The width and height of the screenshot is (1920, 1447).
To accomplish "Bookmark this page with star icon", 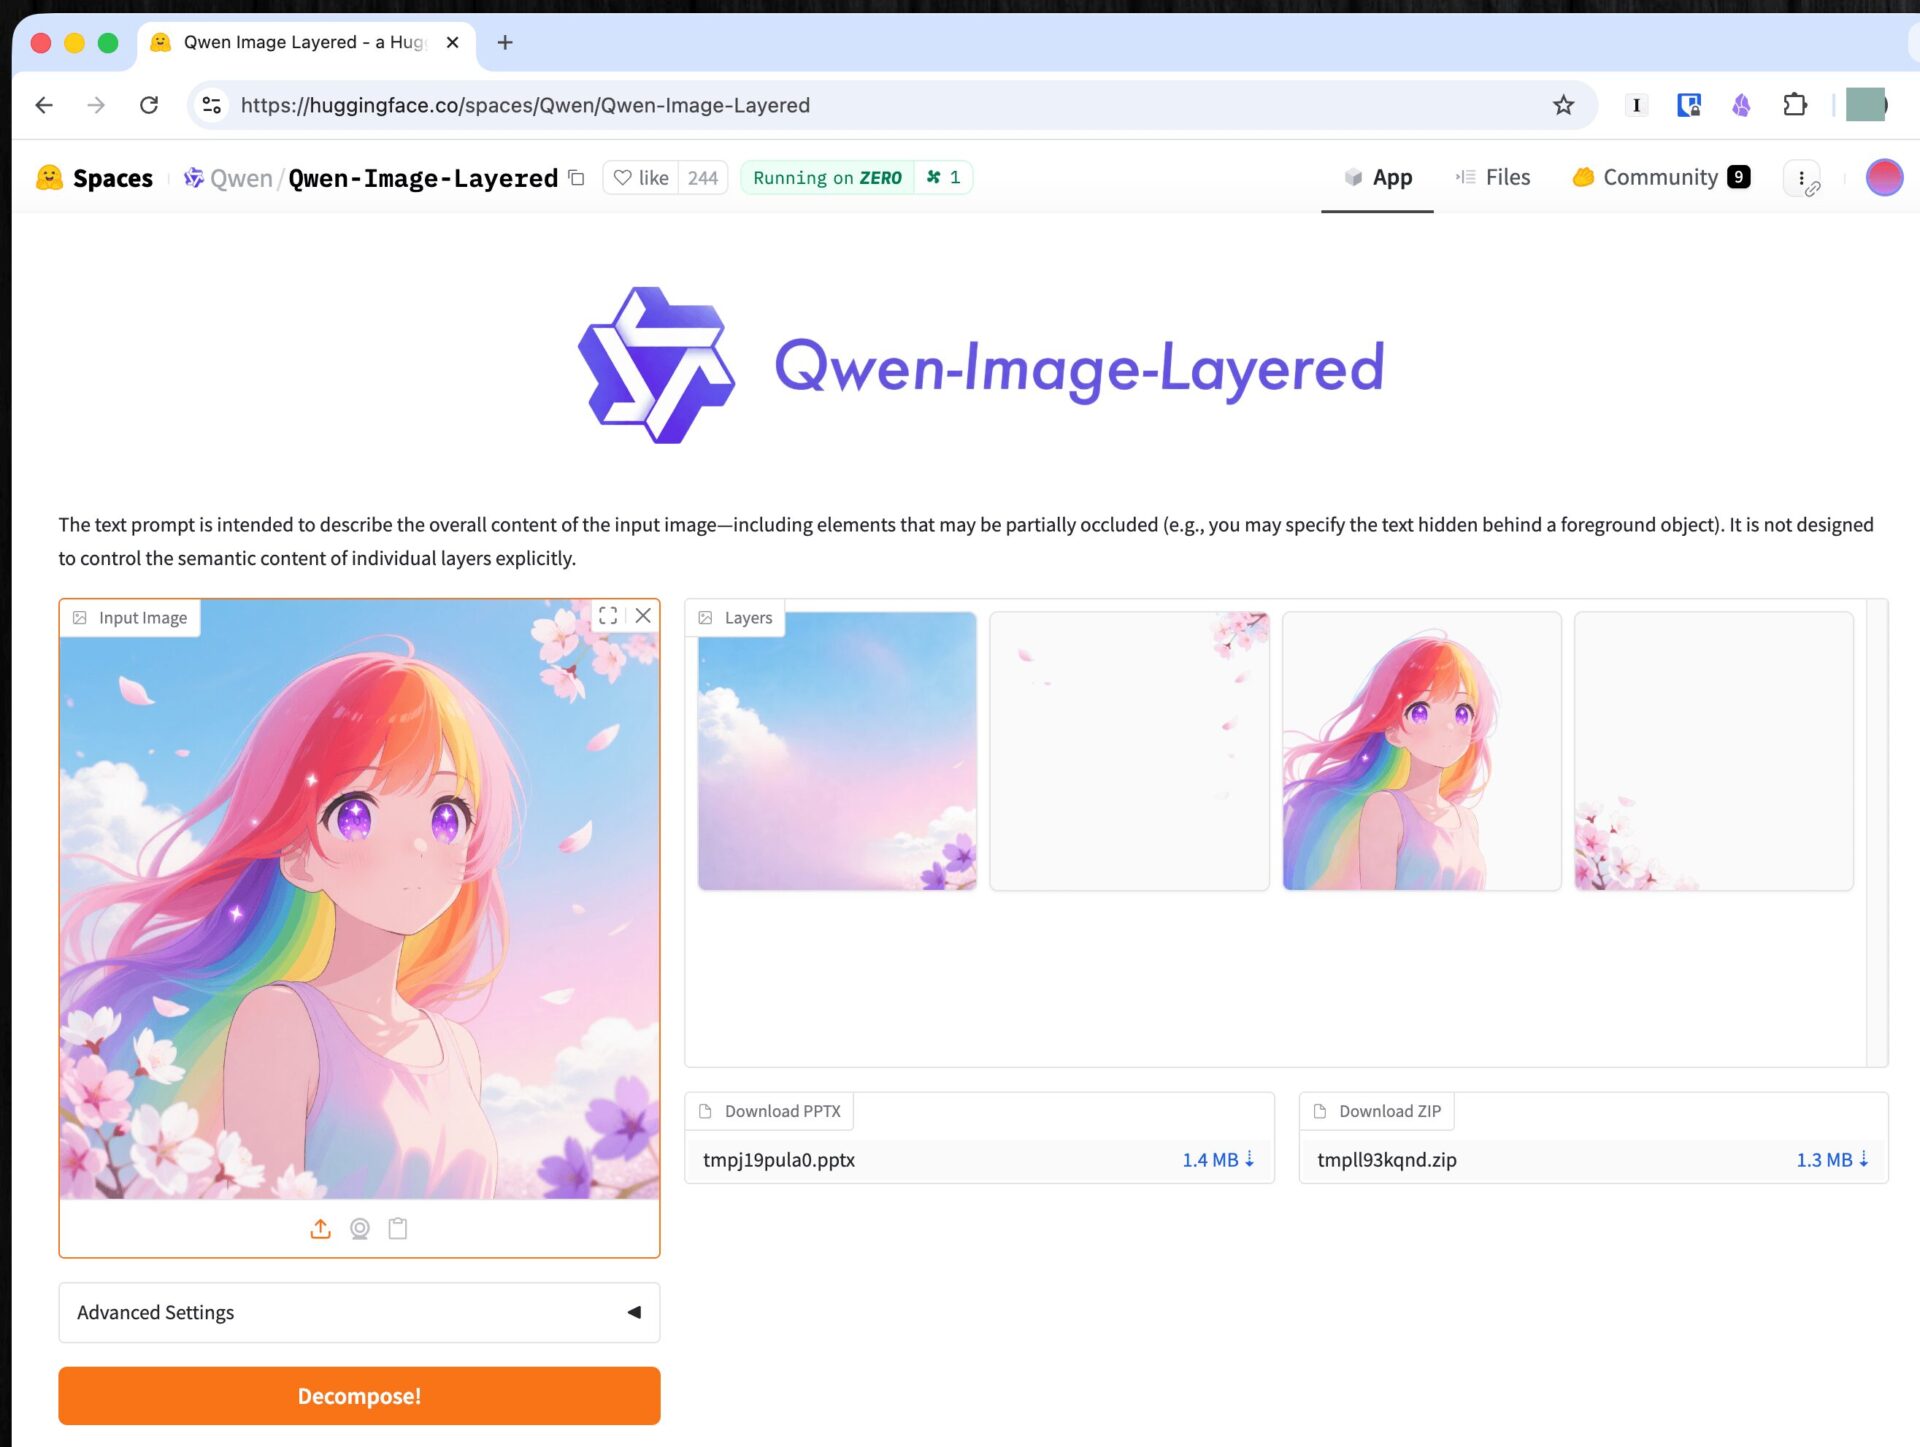I will (1563, 105).
